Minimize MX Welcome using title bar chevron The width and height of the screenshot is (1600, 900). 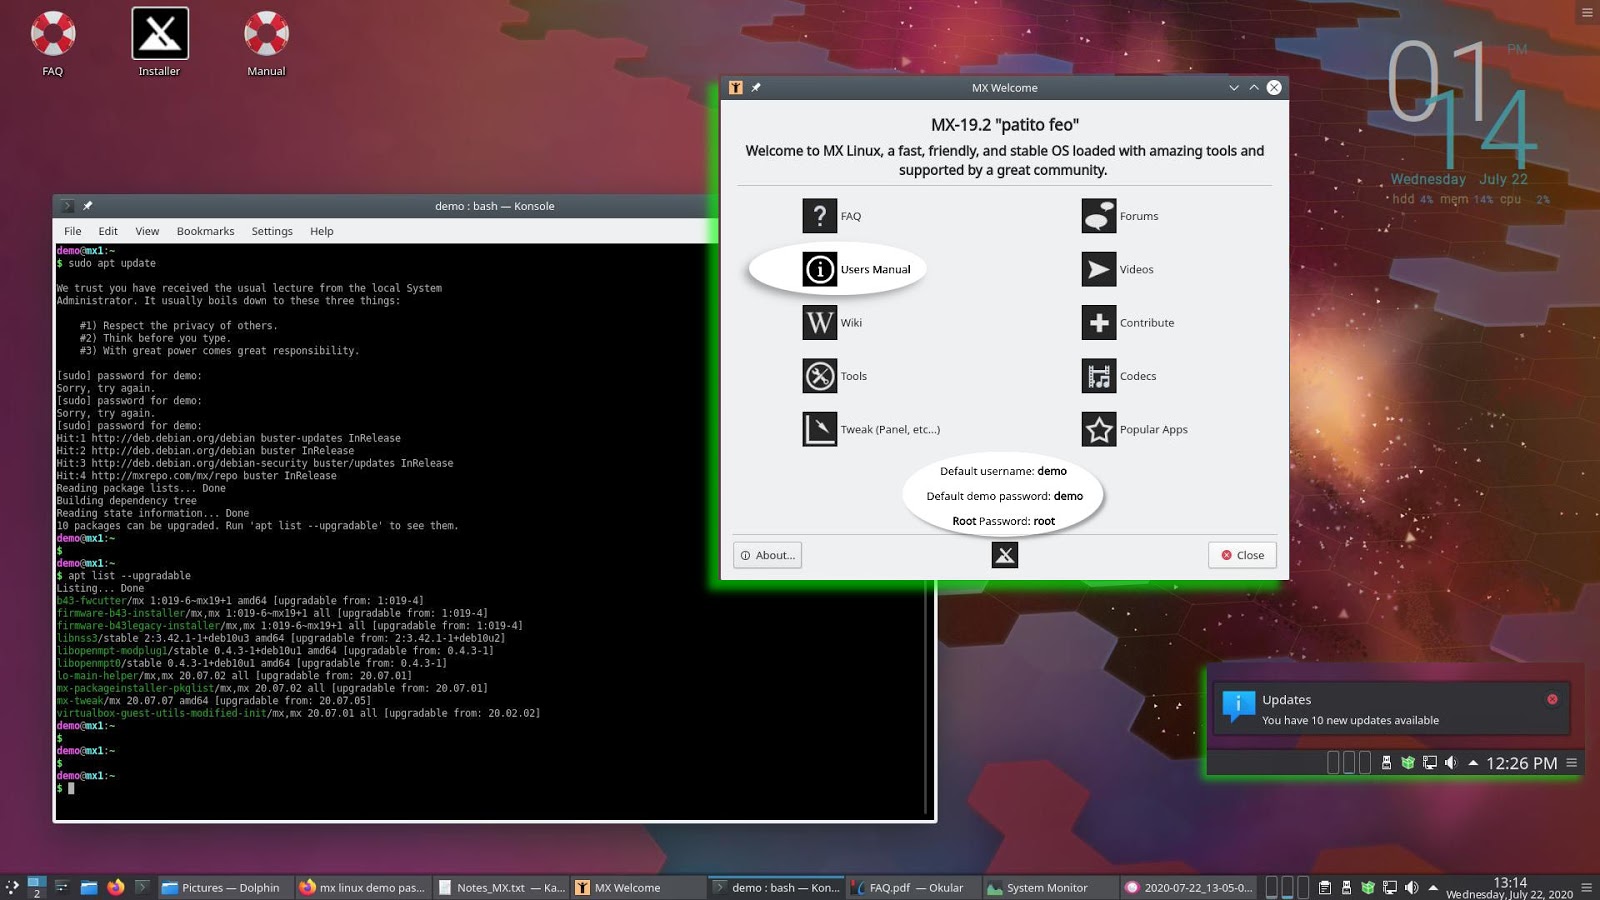click(1234, 88)
